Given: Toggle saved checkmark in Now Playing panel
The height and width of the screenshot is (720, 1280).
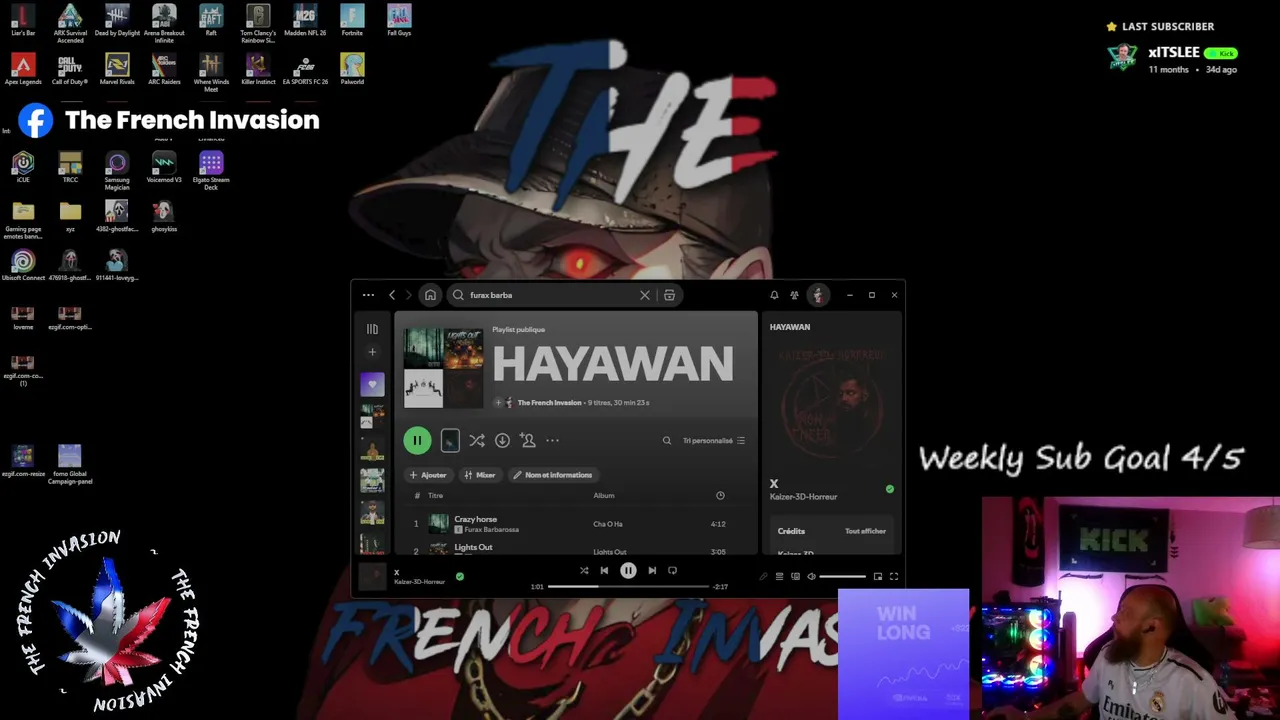Looking at the screenshot, I should coord(890,489).
